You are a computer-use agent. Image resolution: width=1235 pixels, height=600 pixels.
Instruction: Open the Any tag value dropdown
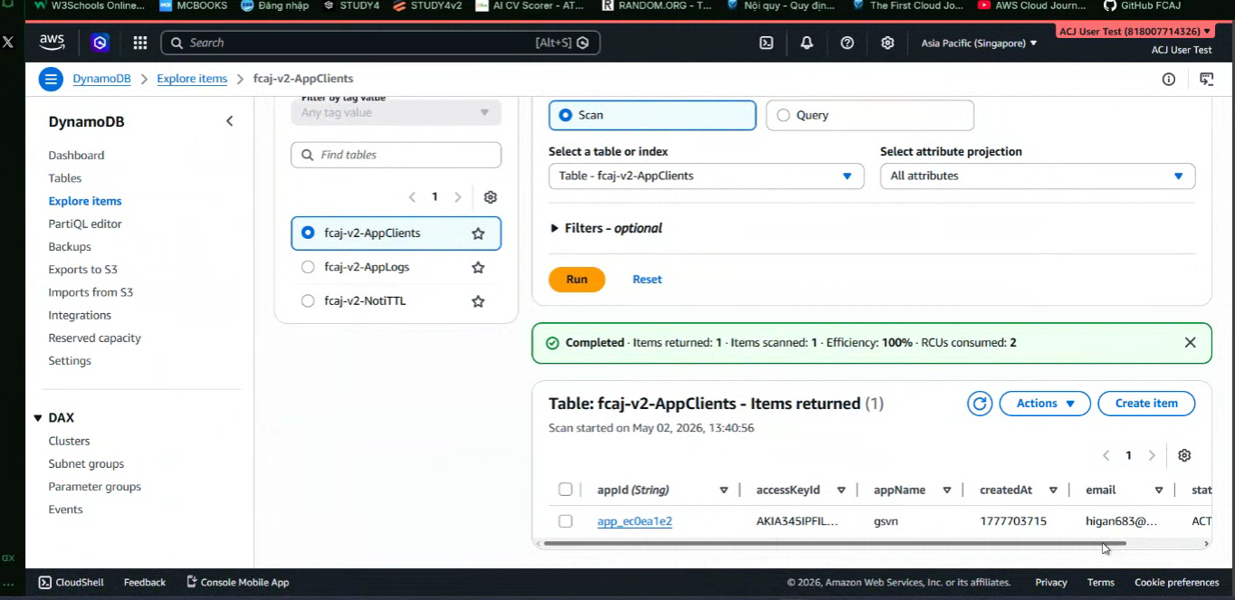pyautogui.click(x=396, y=113)
